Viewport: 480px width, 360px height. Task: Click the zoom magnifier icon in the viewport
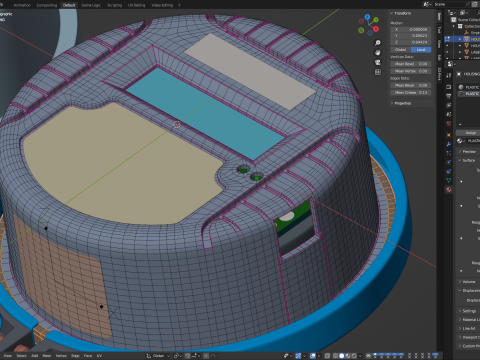tap(378, 43)
